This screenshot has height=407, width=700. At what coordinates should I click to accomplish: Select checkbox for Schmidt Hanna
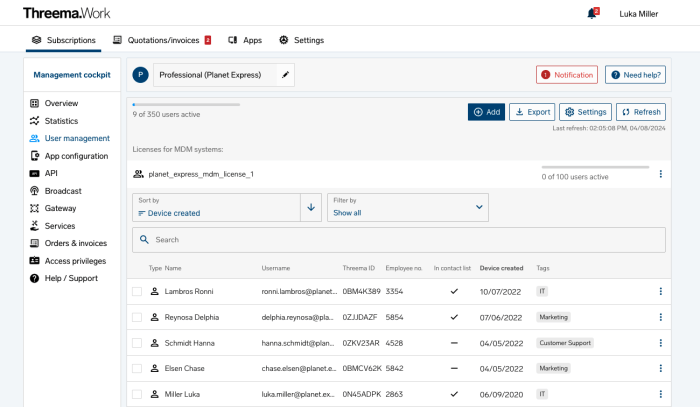pos(137,343)
